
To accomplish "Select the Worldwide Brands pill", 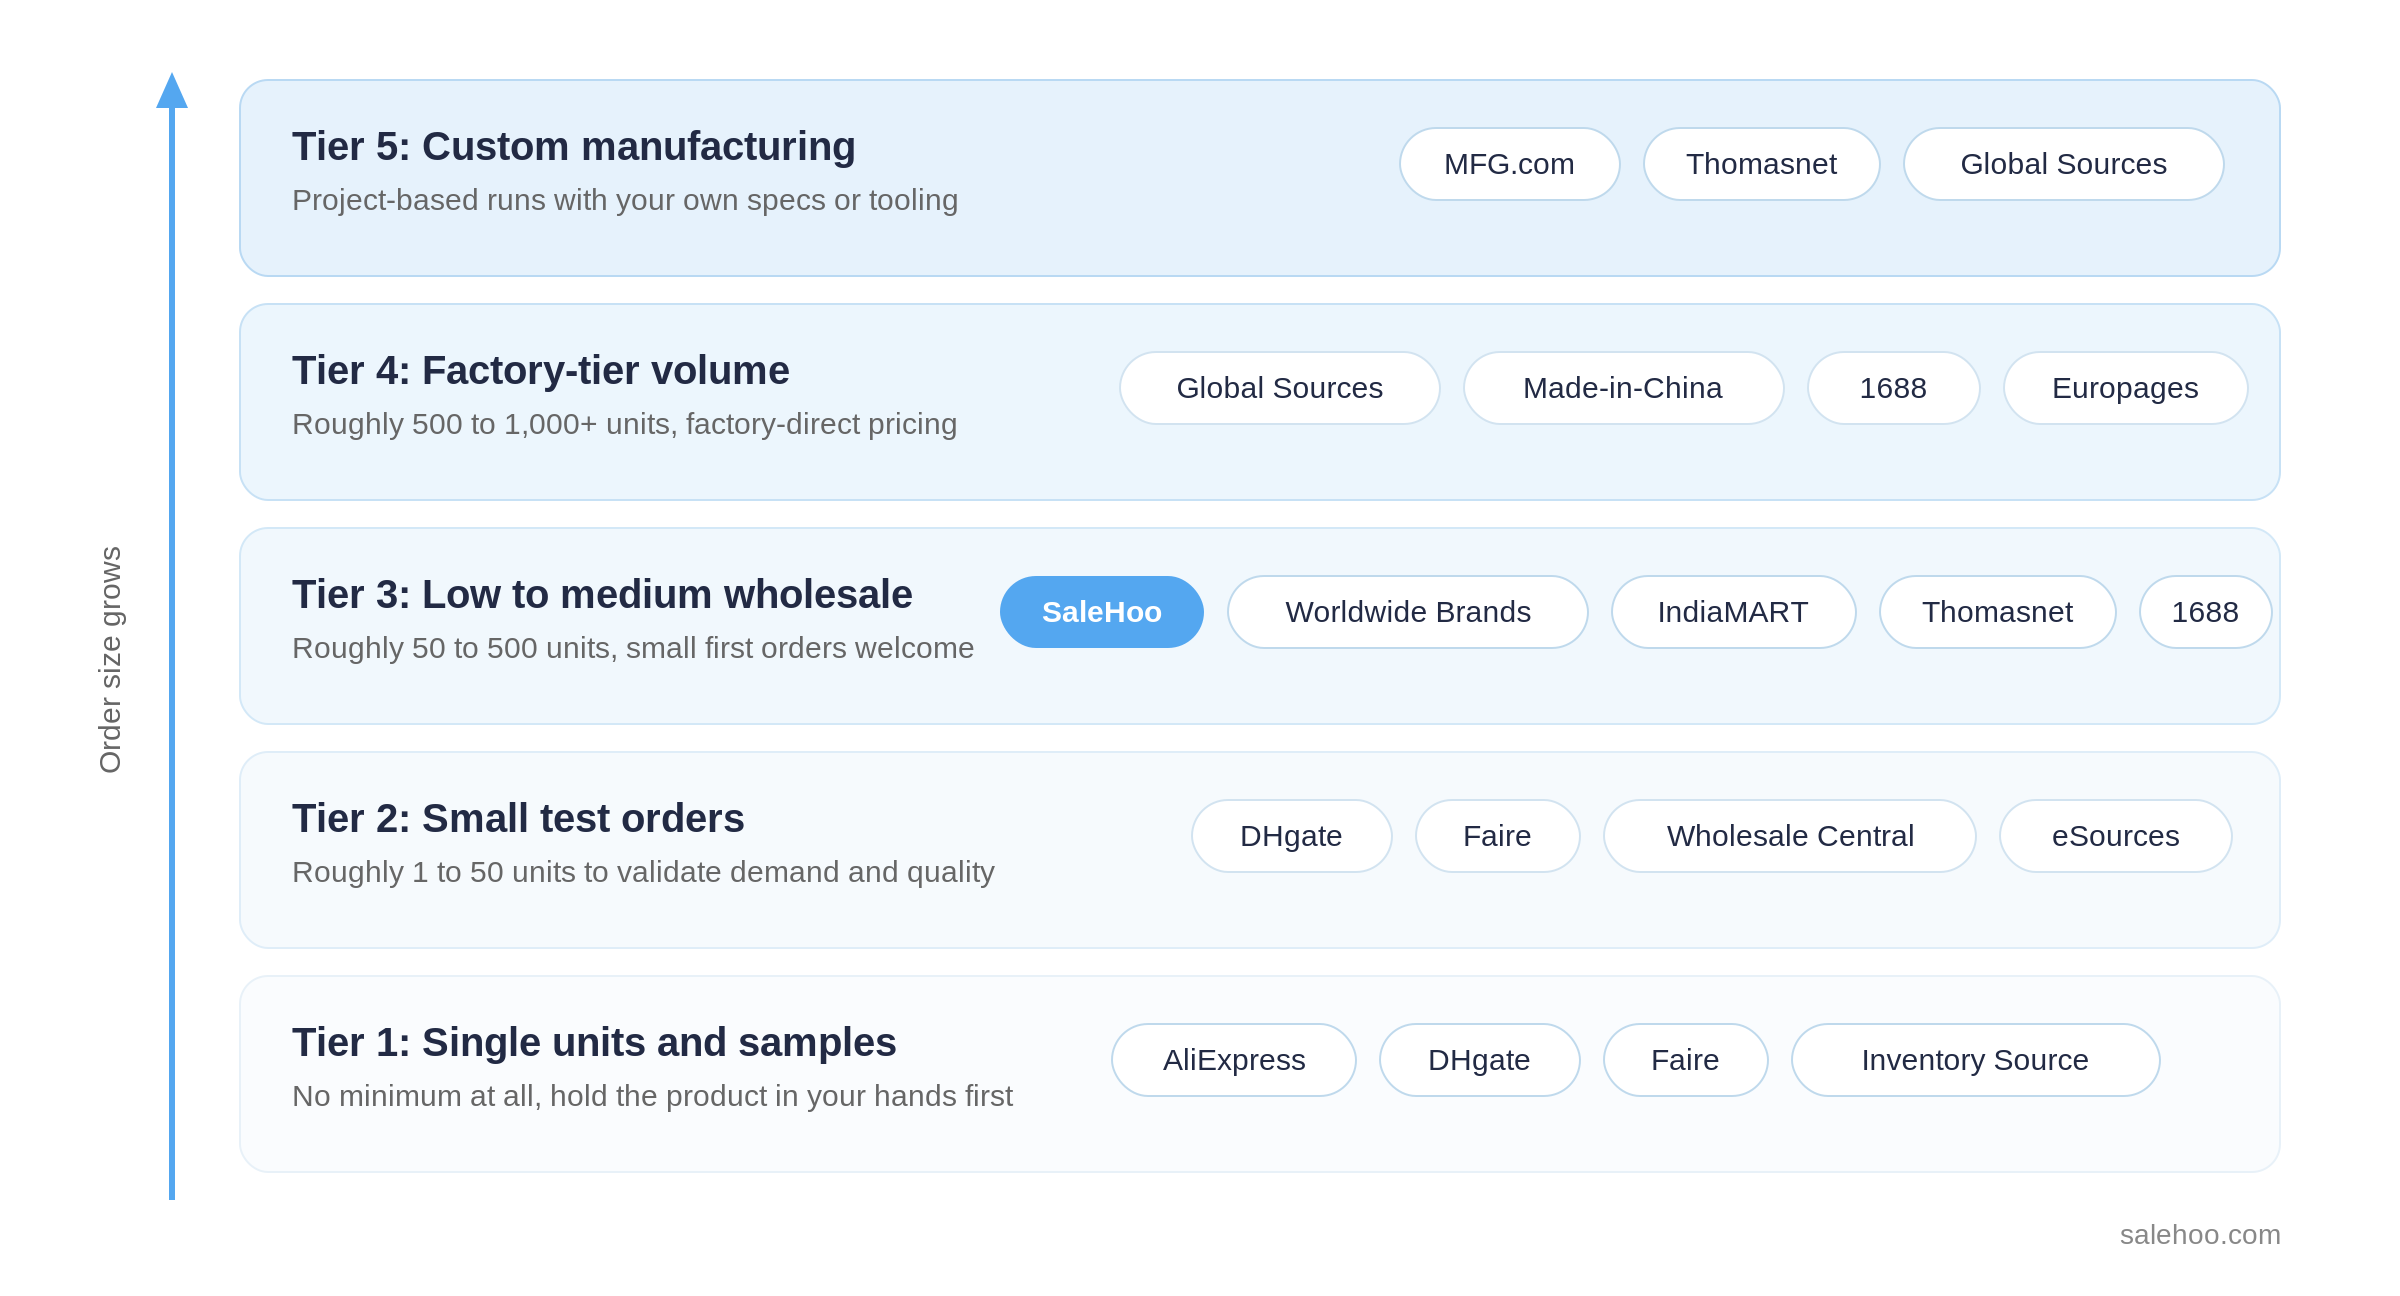I will [1407, 612].
